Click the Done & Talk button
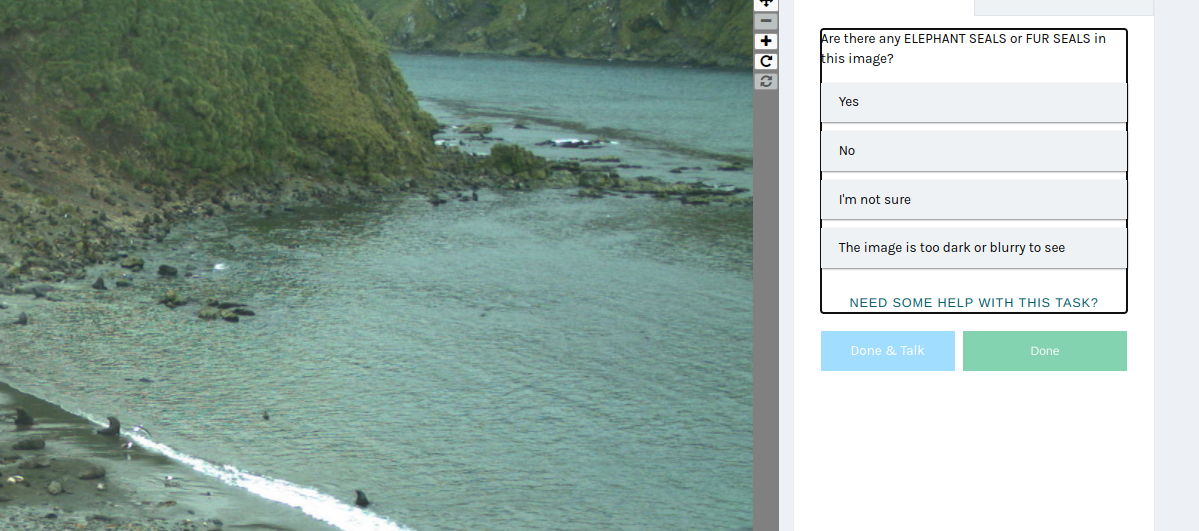This screenshot has width=1199, height=531. coord(888,350)
